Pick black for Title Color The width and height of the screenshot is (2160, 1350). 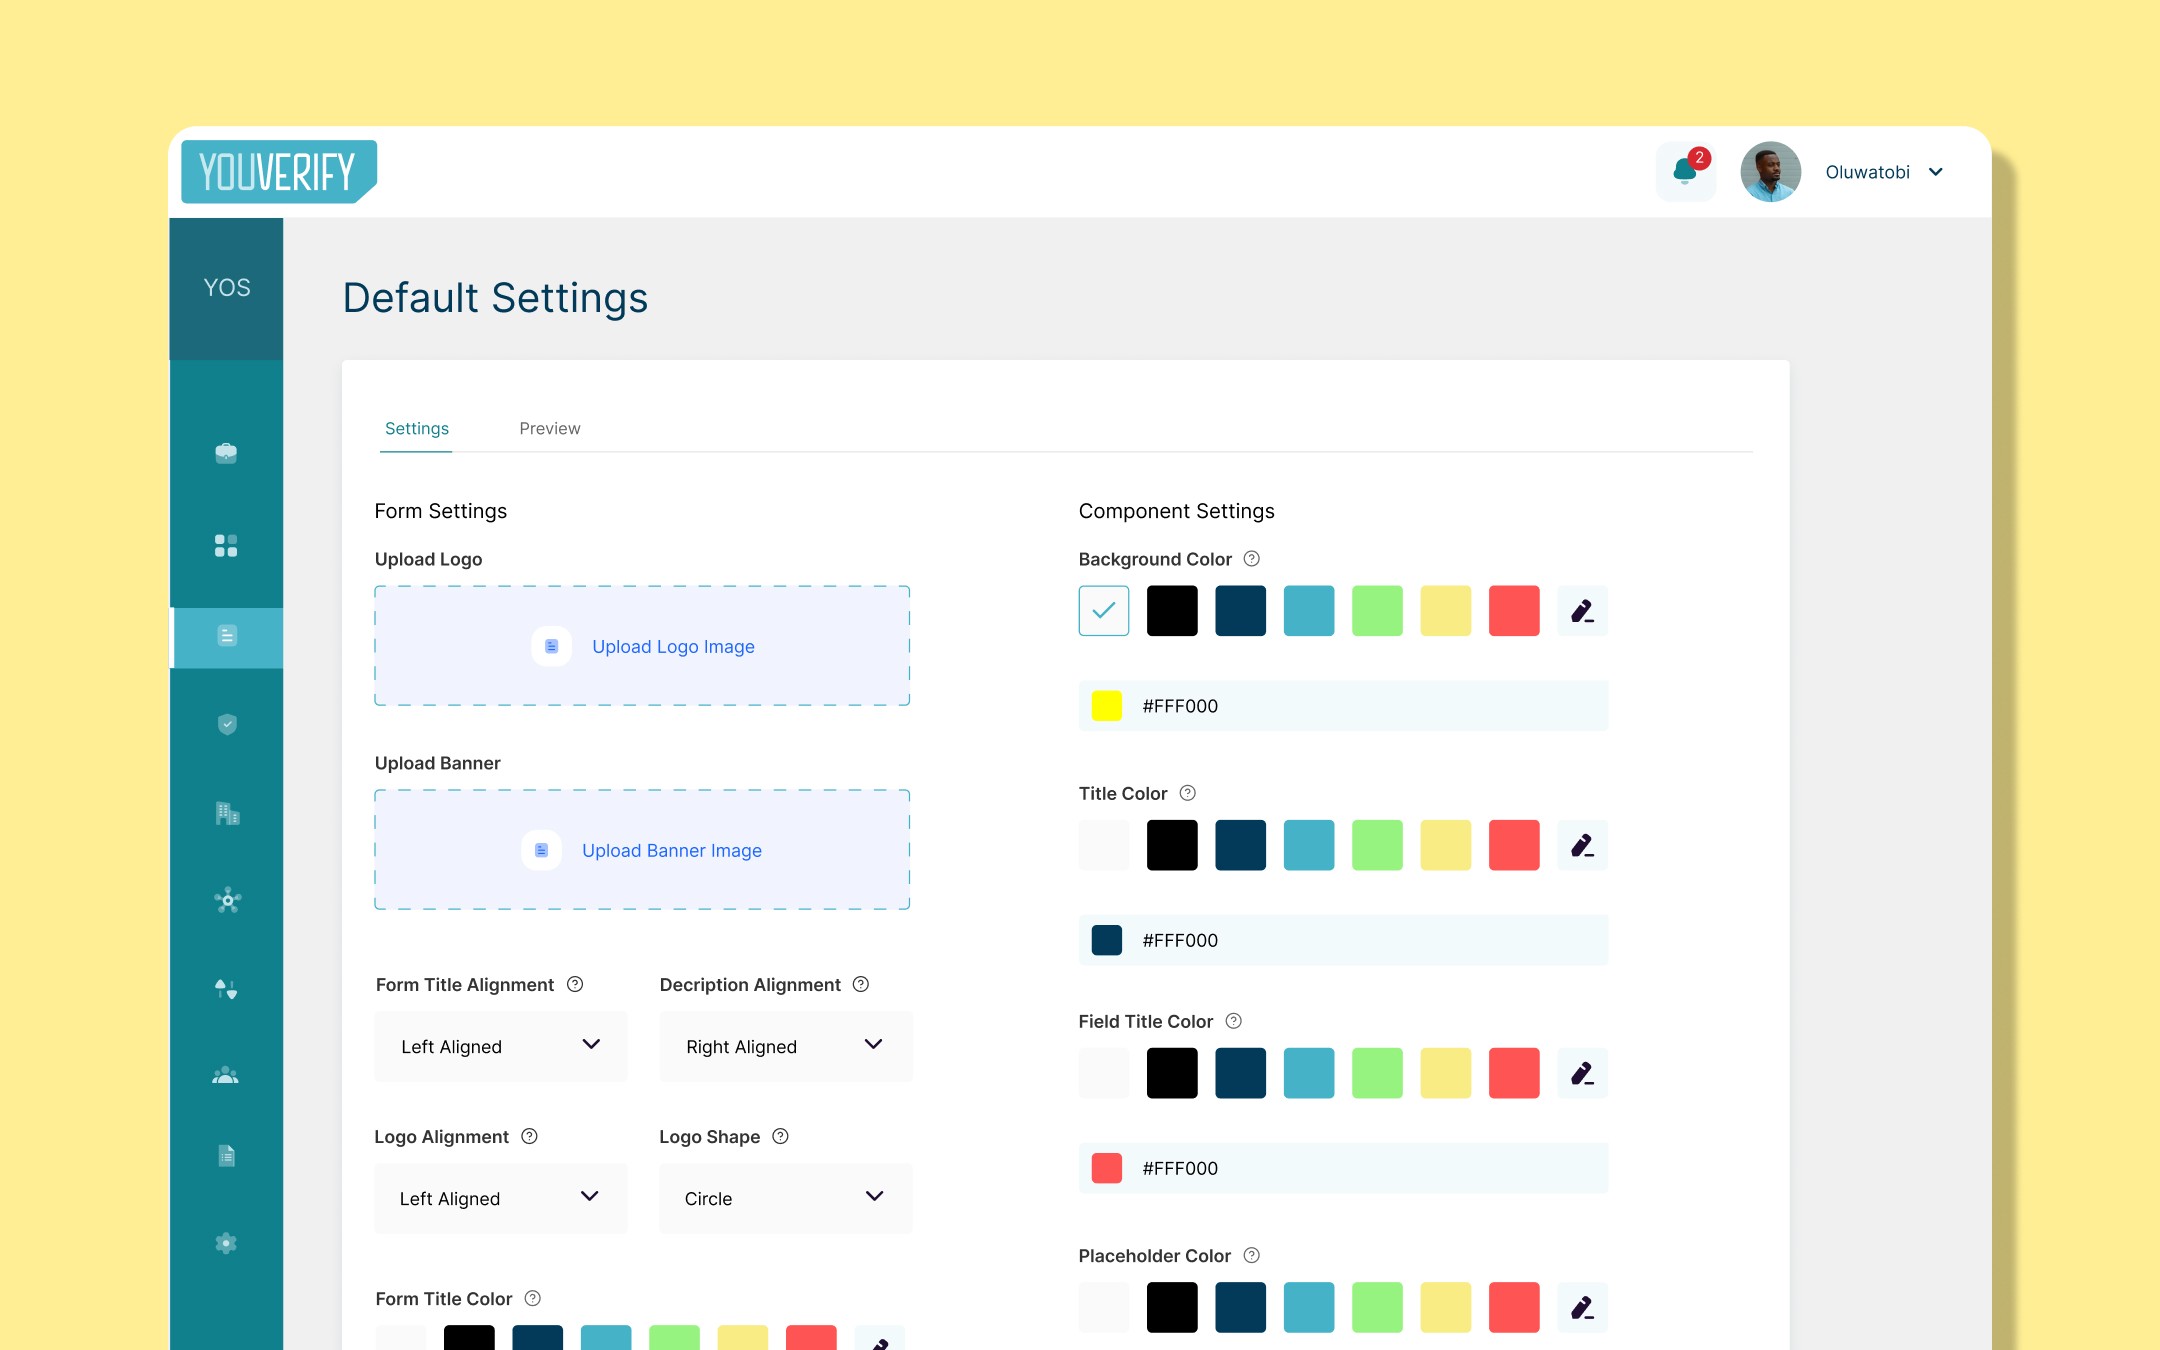[x=1172, y=845]
